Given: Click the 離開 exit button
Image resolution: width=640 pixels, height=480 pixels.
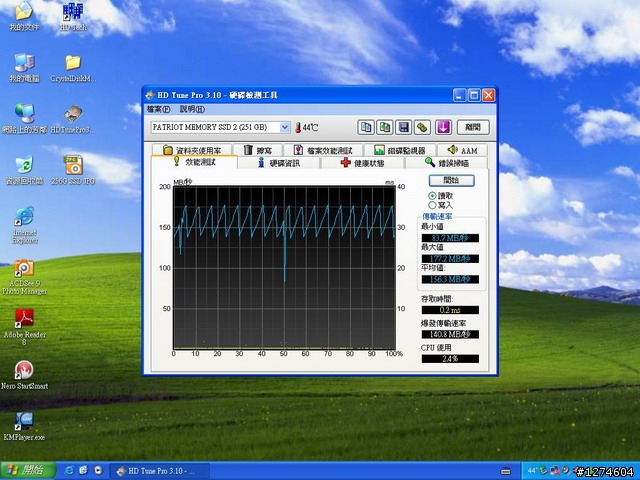Looking at the screenshot, I should [473, 127].
